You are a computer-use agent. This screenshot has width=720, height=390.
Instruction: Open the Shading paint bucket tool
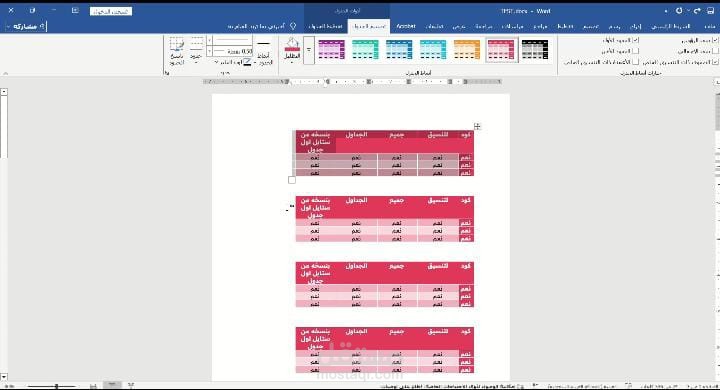pos(292,50)
